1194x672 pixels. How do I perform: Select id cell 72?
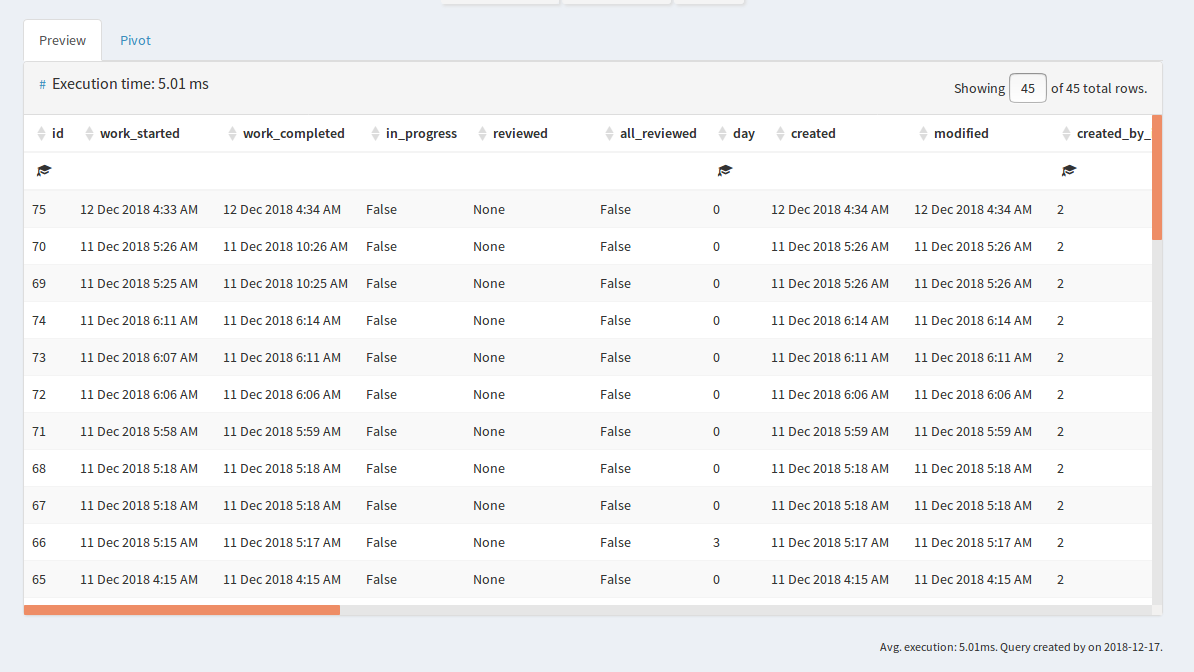point(39,395)
